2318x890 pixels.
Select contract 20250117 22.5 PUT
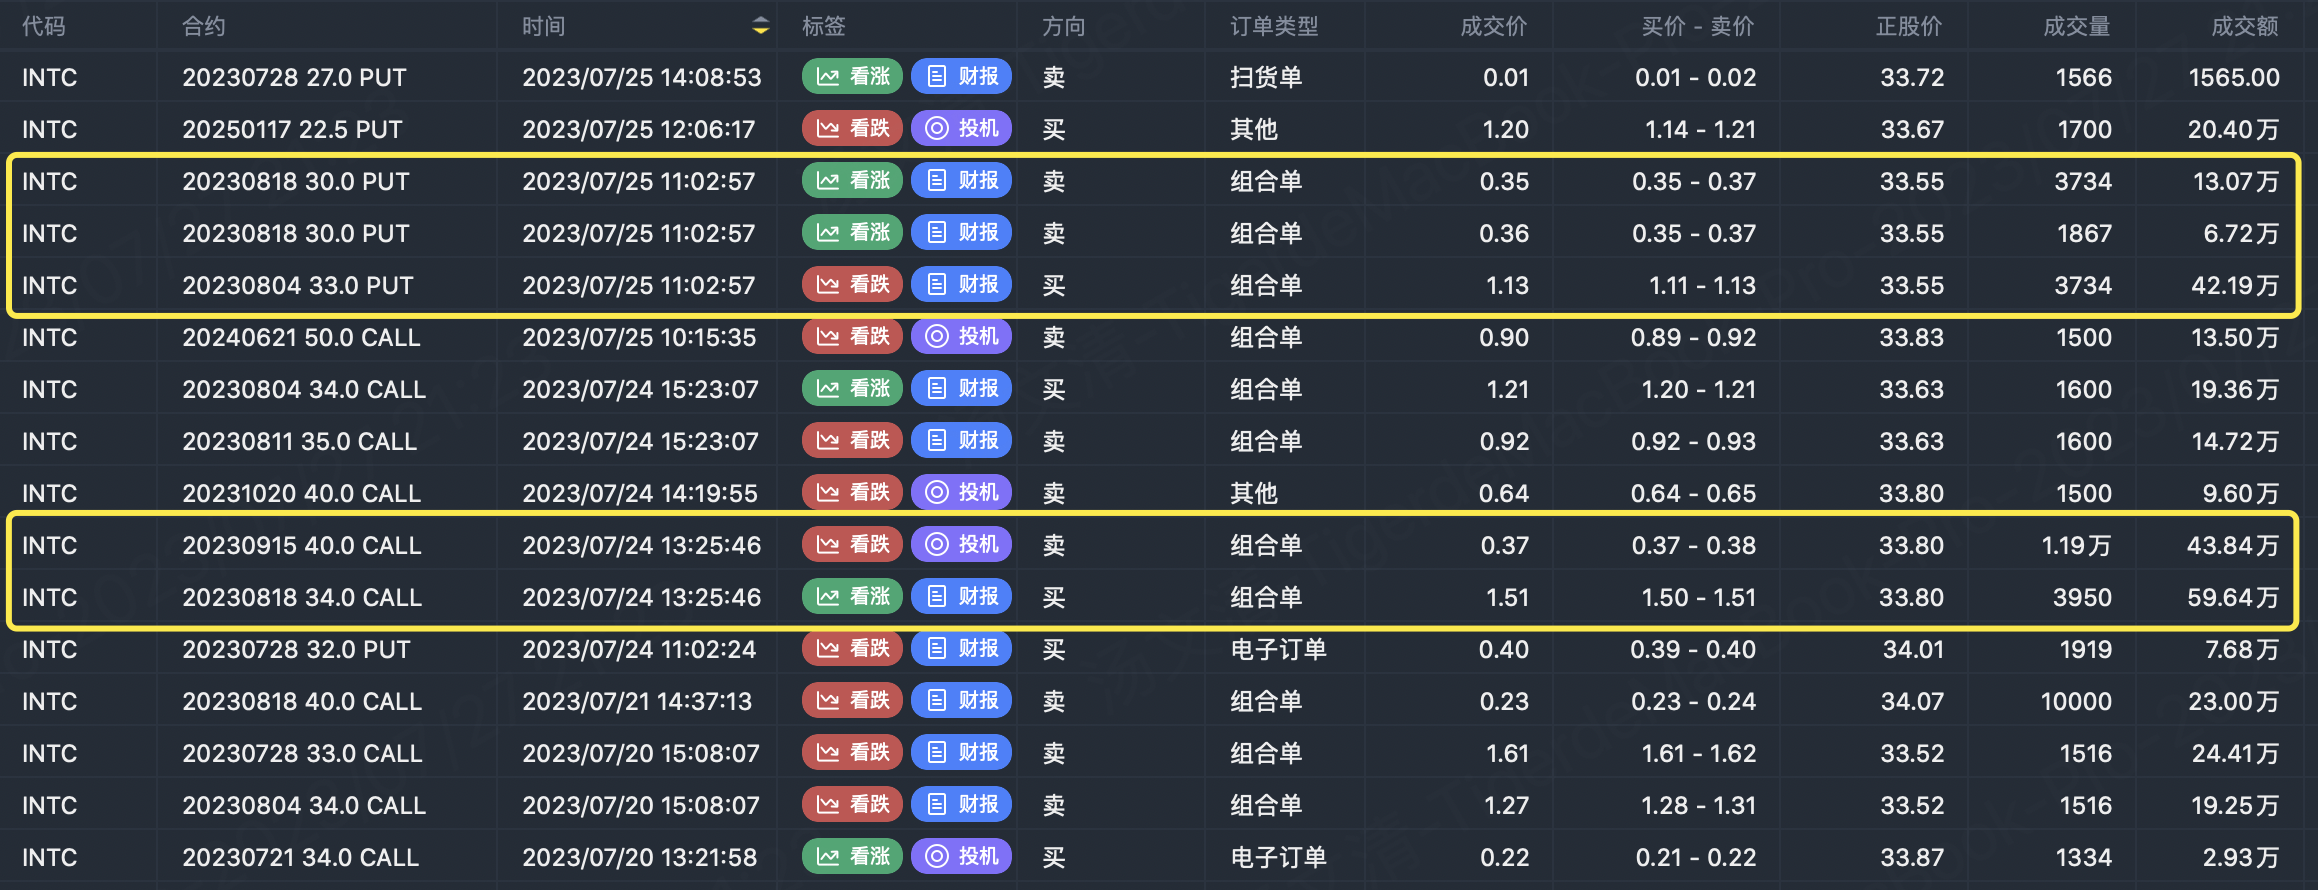292,129
